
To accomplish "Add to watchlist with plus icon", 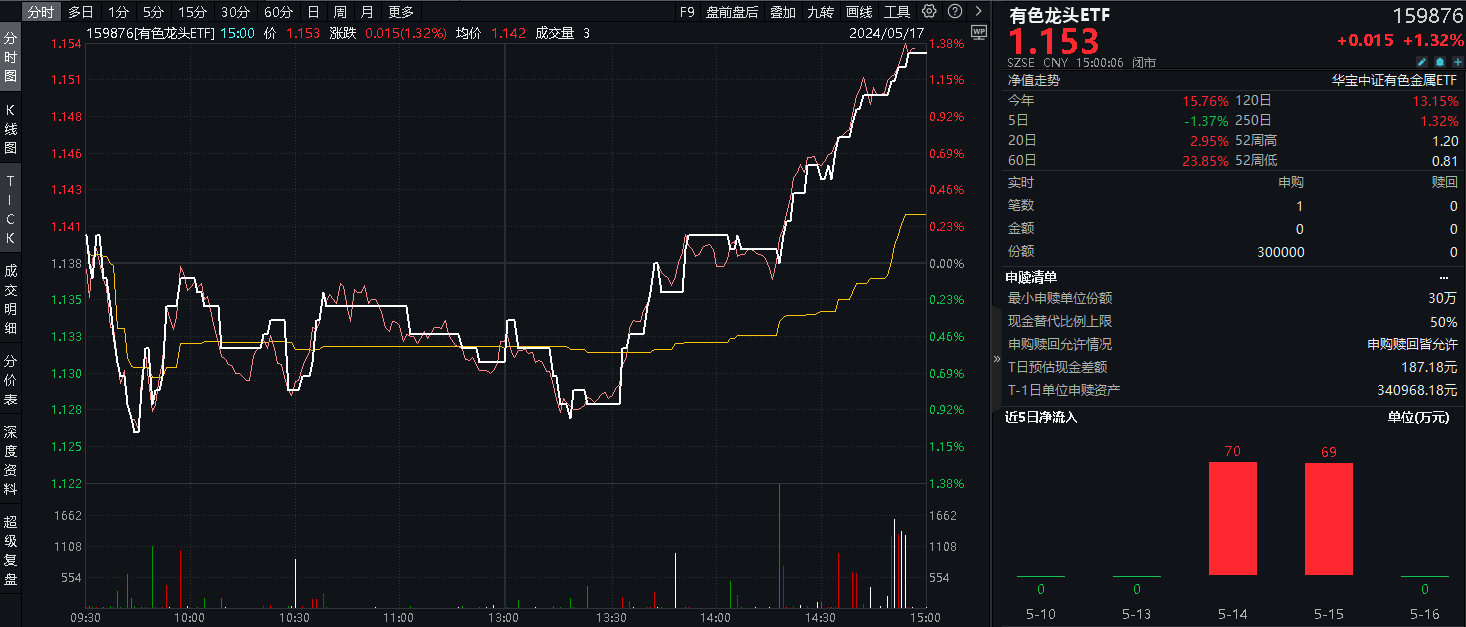I will point(1457,62).
